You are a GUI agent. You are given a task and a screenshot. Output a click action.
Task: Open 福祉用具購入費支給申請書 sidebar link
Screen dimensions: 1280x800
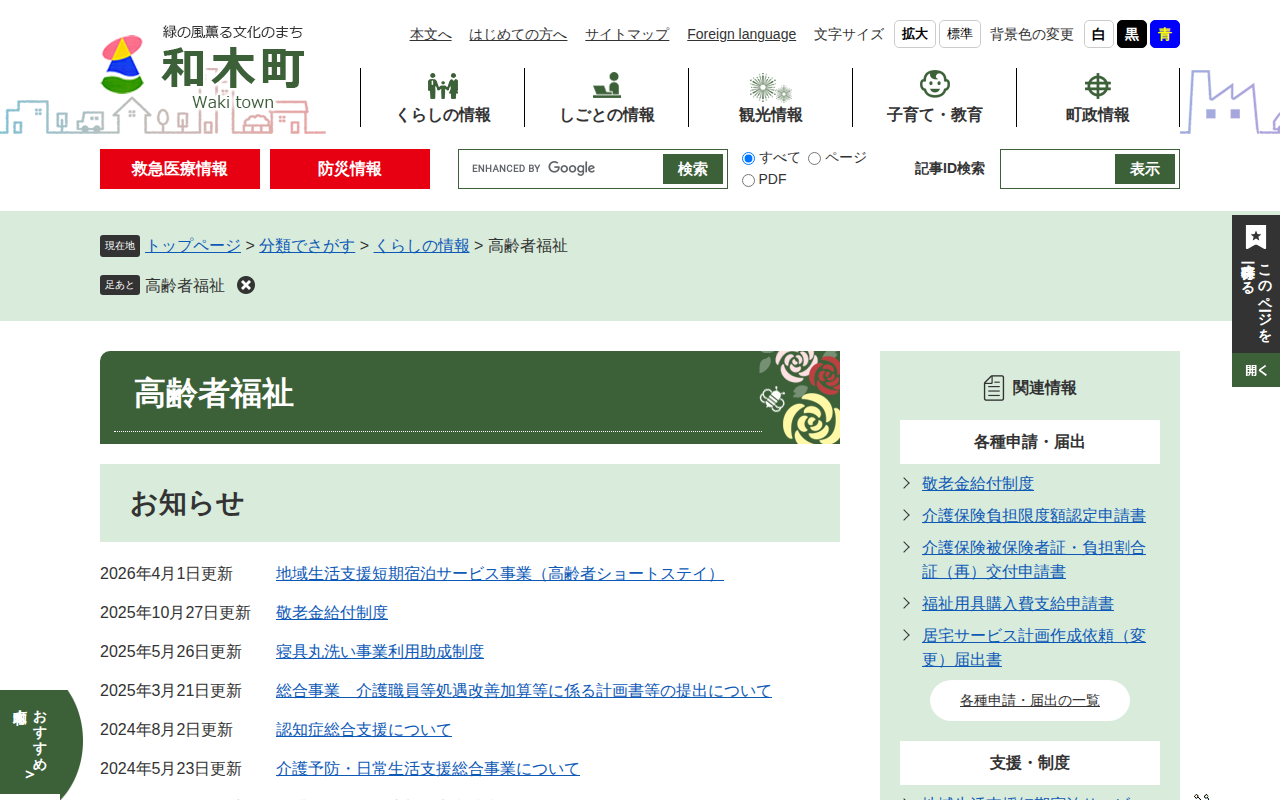click(x=1018, y=603)
